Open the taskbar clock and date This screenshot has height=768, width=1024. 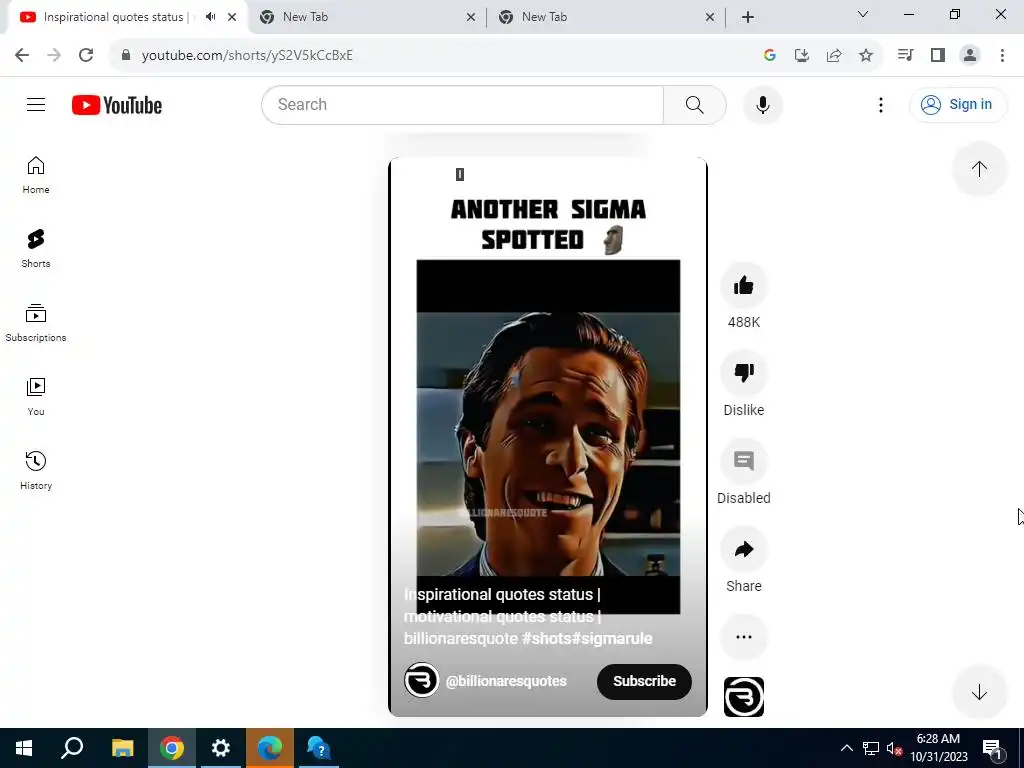938,748
